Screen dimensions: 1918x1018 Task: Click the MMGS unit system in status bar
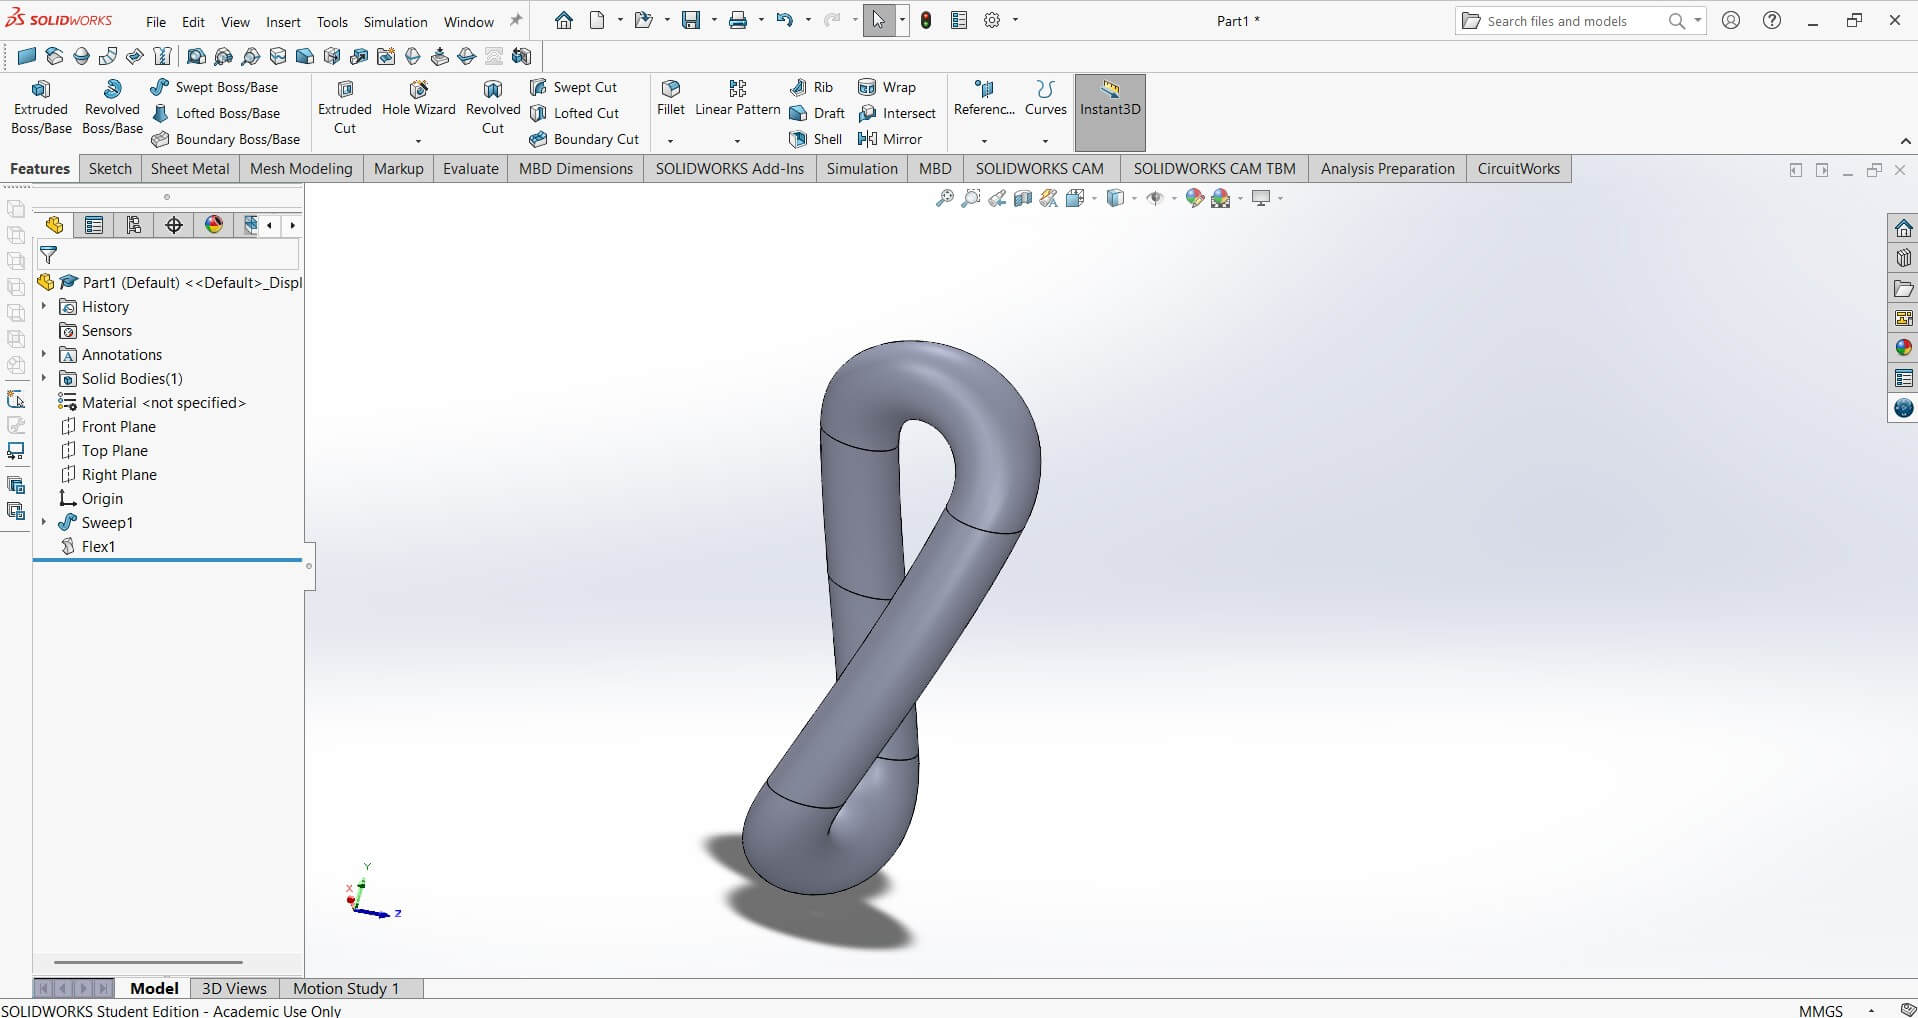(1820, 1010)
